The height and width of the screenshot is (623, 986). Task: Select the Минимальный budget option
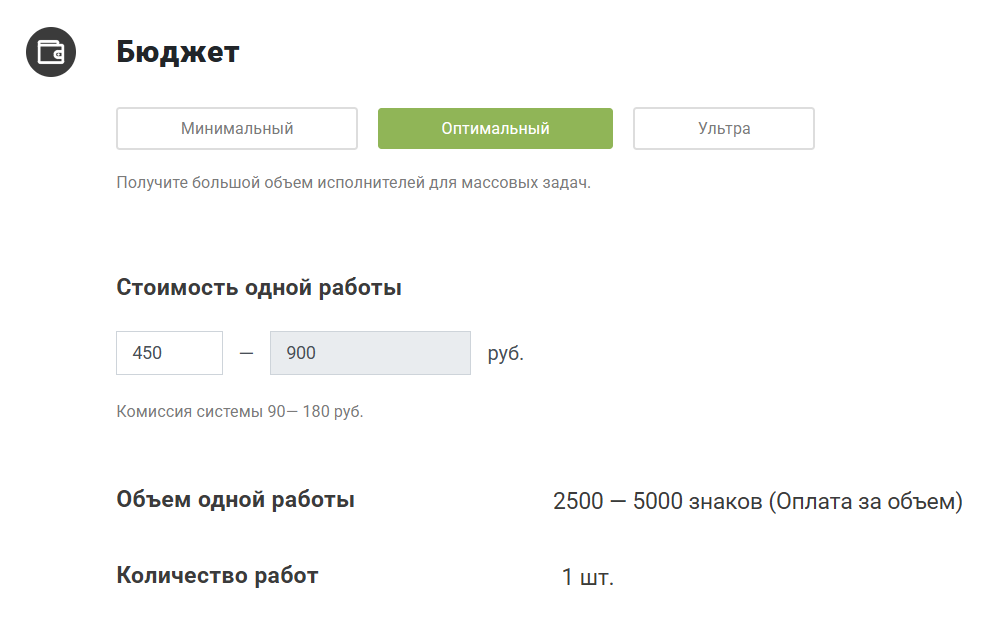pos(237,128)
